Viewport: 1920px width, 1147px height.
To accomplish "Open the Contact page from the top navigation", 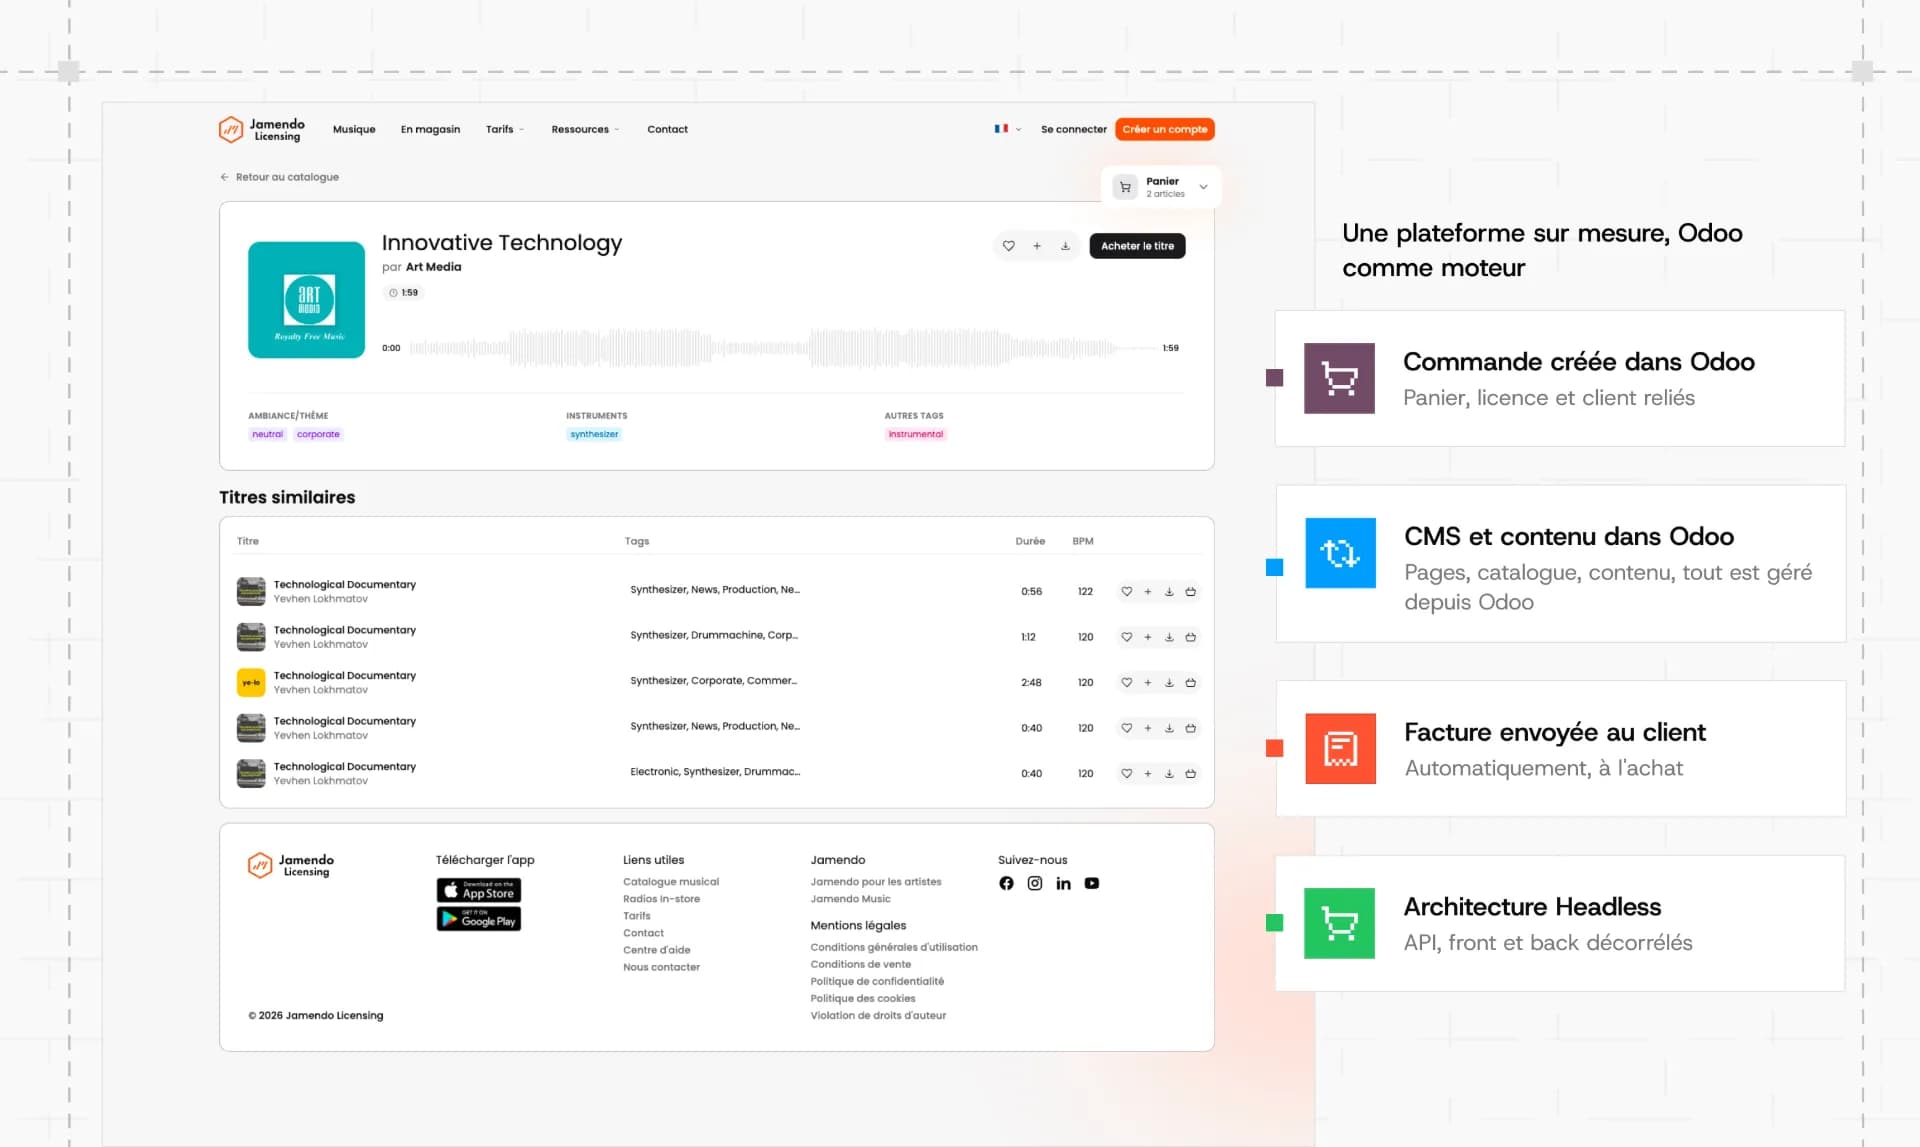I will [667, 129].
